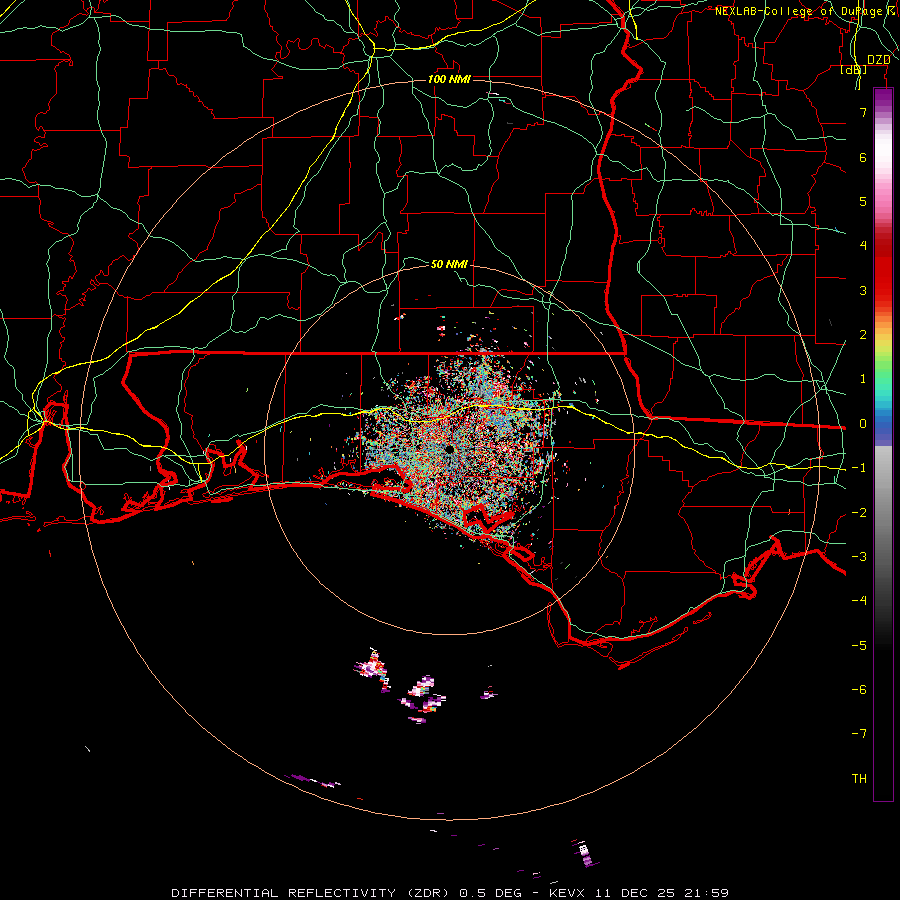Click the 1 value on the color scale
This screenshot has width=900, height=900.
[x=863, y=379]
